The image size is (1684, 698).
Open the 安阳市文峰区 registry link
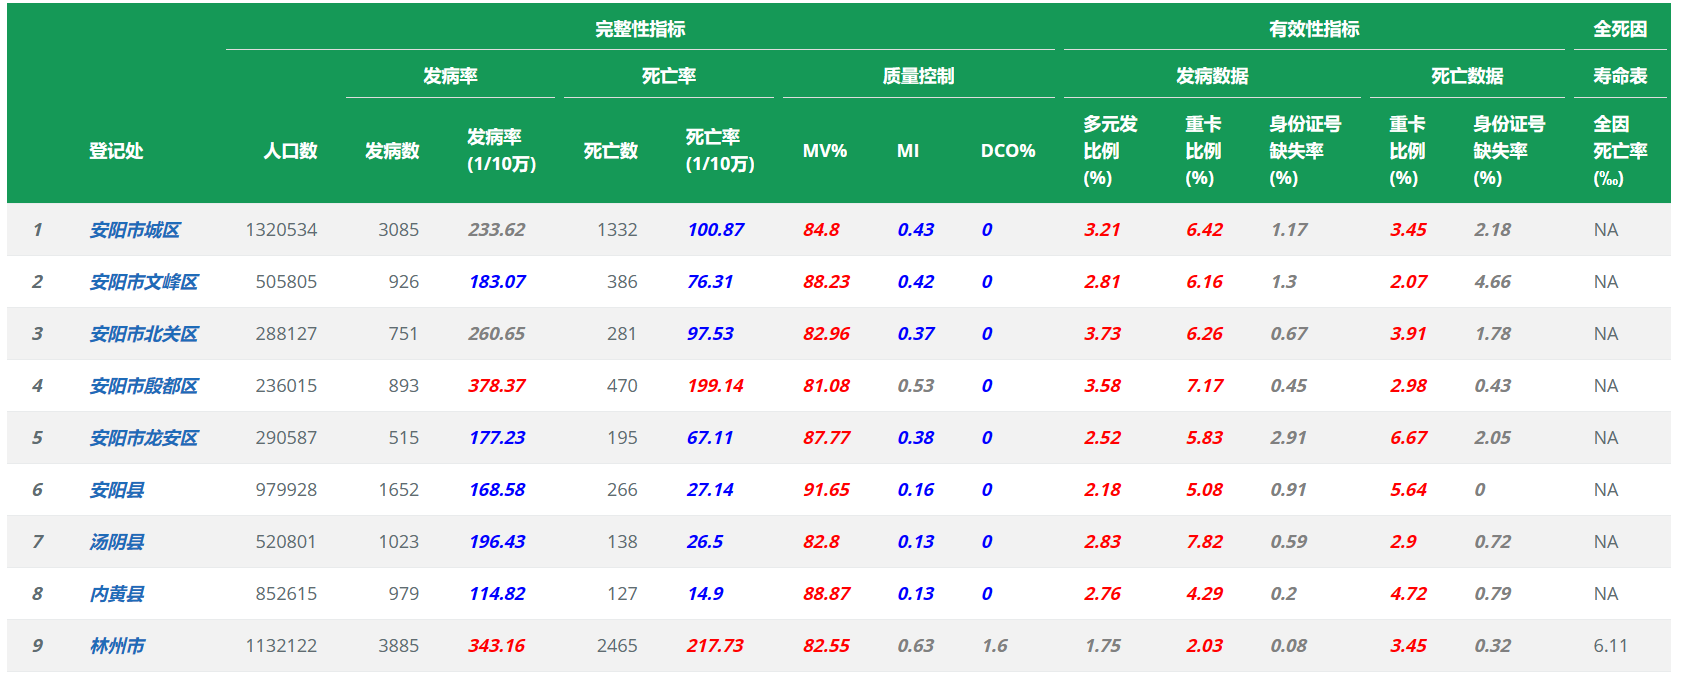coord(144,282)
